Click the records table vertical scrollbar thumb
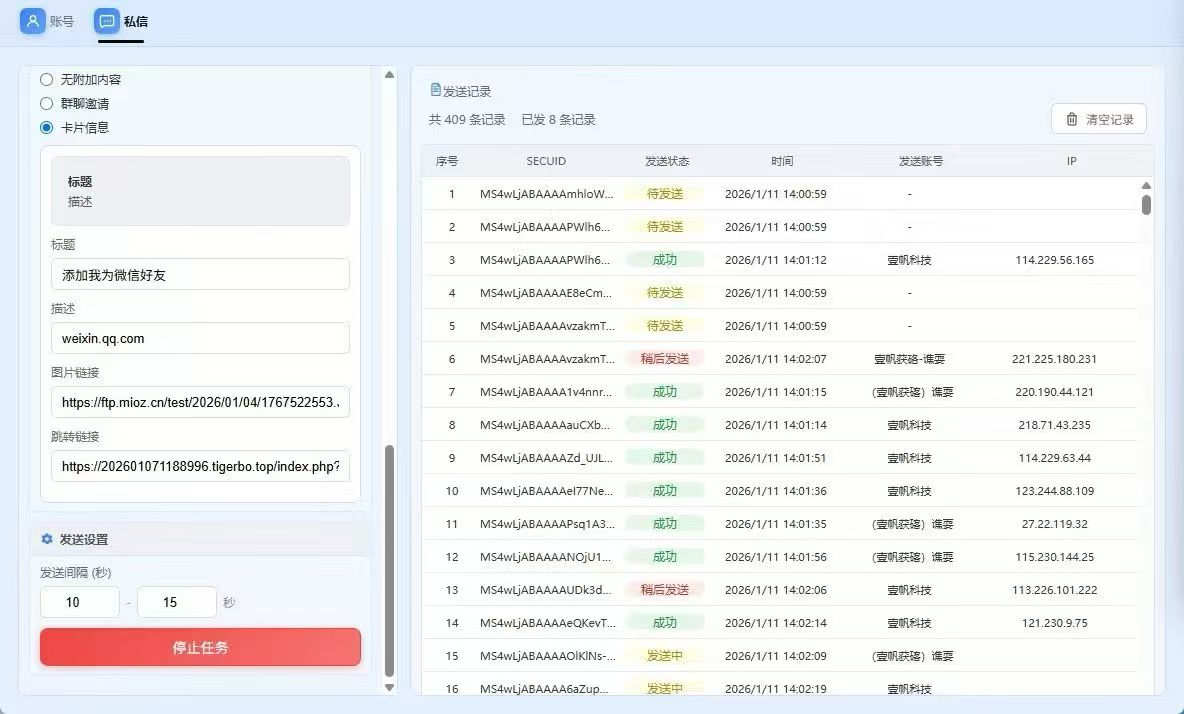1184x714 pixels. [x=1146, y=204]
